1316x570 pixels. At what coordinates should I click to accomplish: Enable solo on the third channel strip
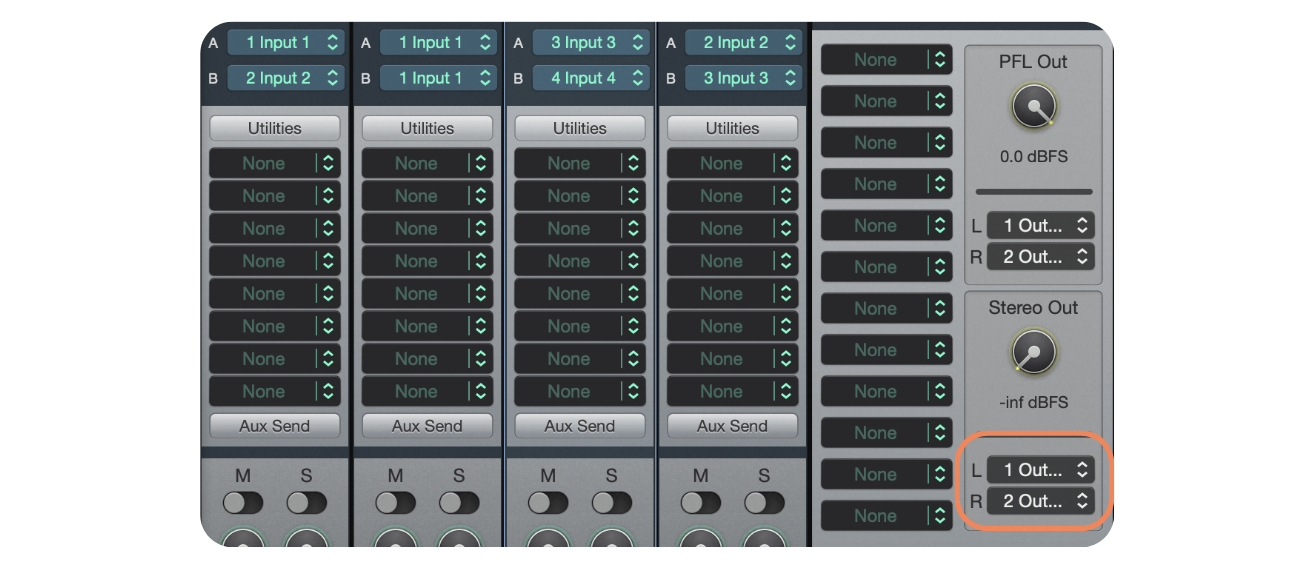(x=611, y=502)
